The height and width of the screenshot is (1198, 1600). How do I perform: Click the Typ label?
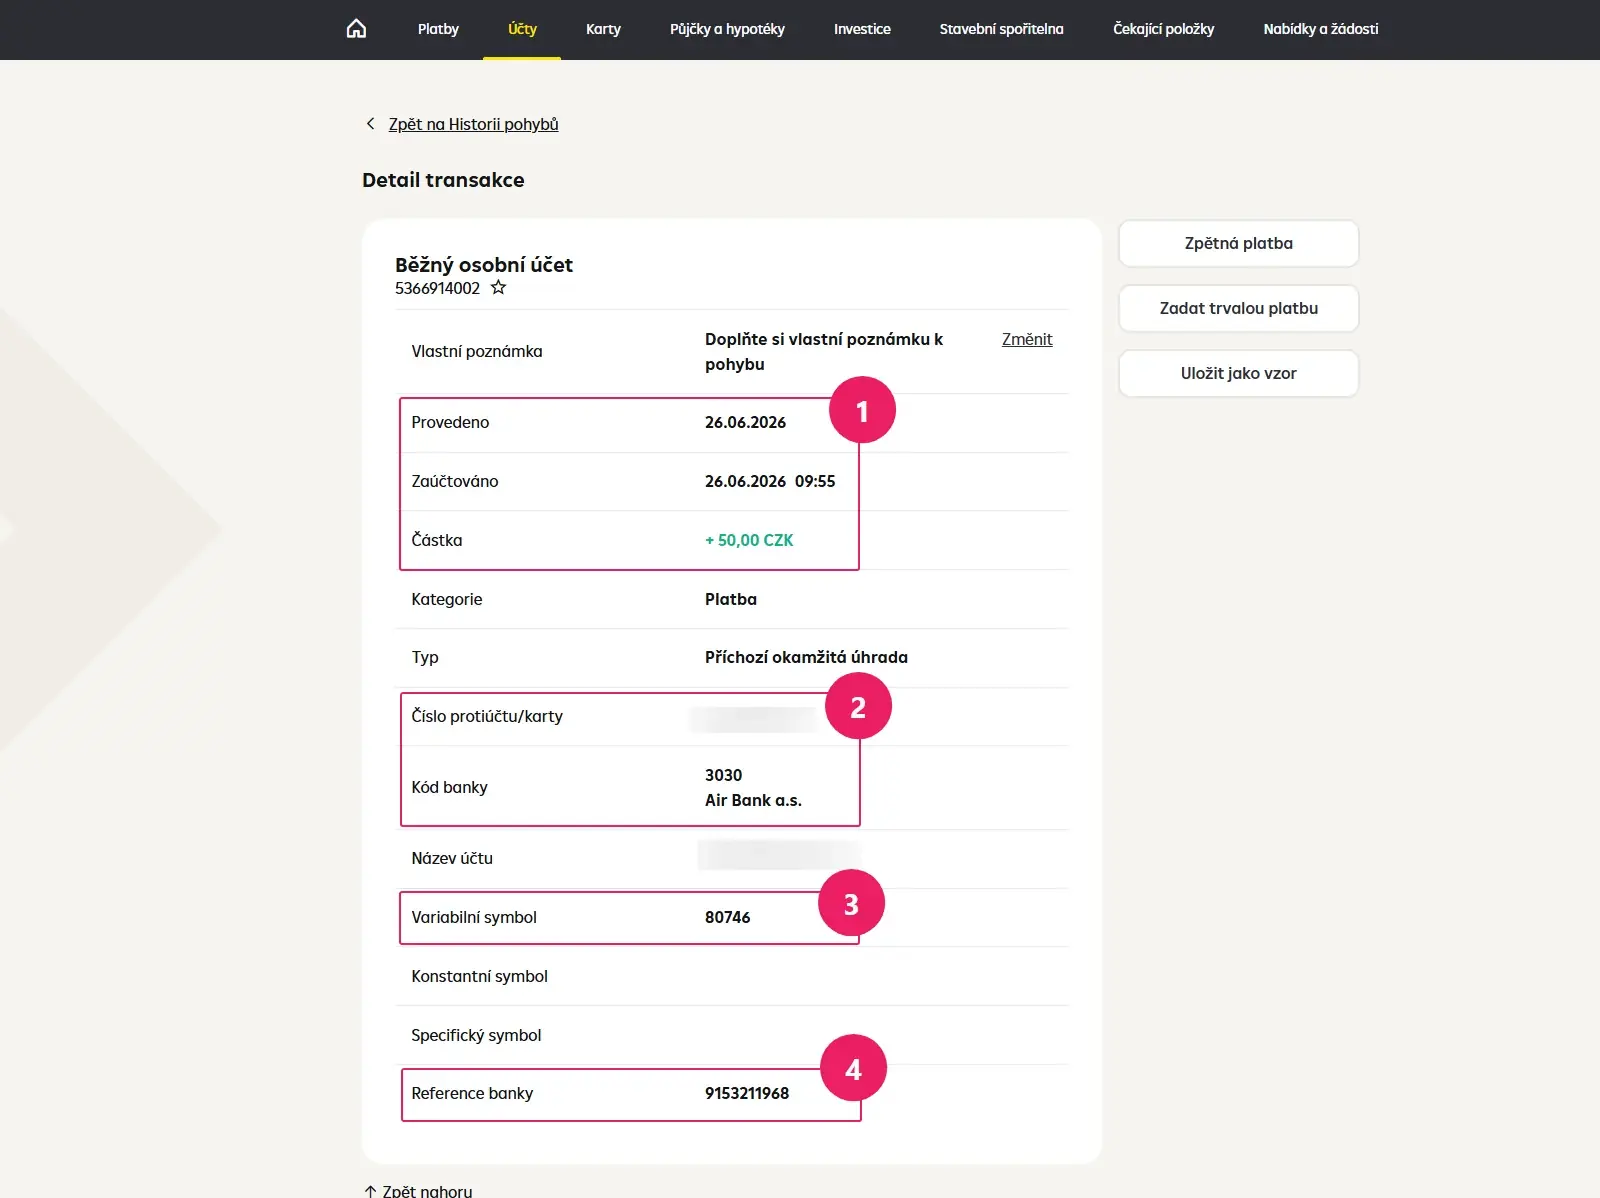point(425,657)
